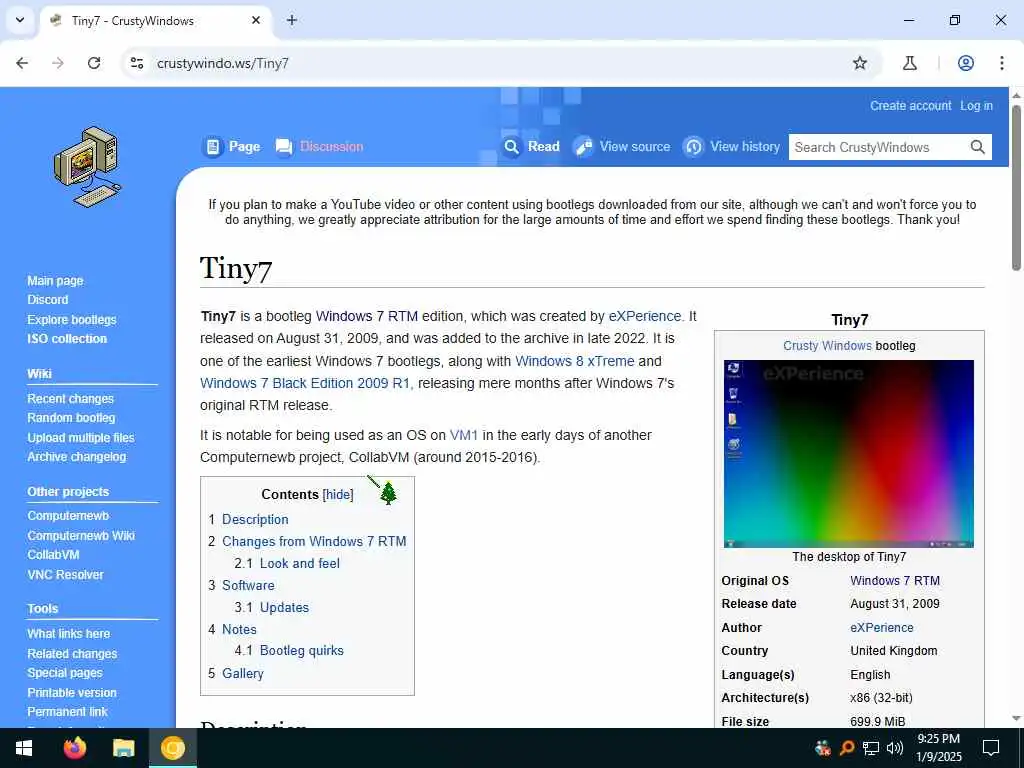
Task: Open Chrome three-dot menu
Action: (x=1002, y=63)
